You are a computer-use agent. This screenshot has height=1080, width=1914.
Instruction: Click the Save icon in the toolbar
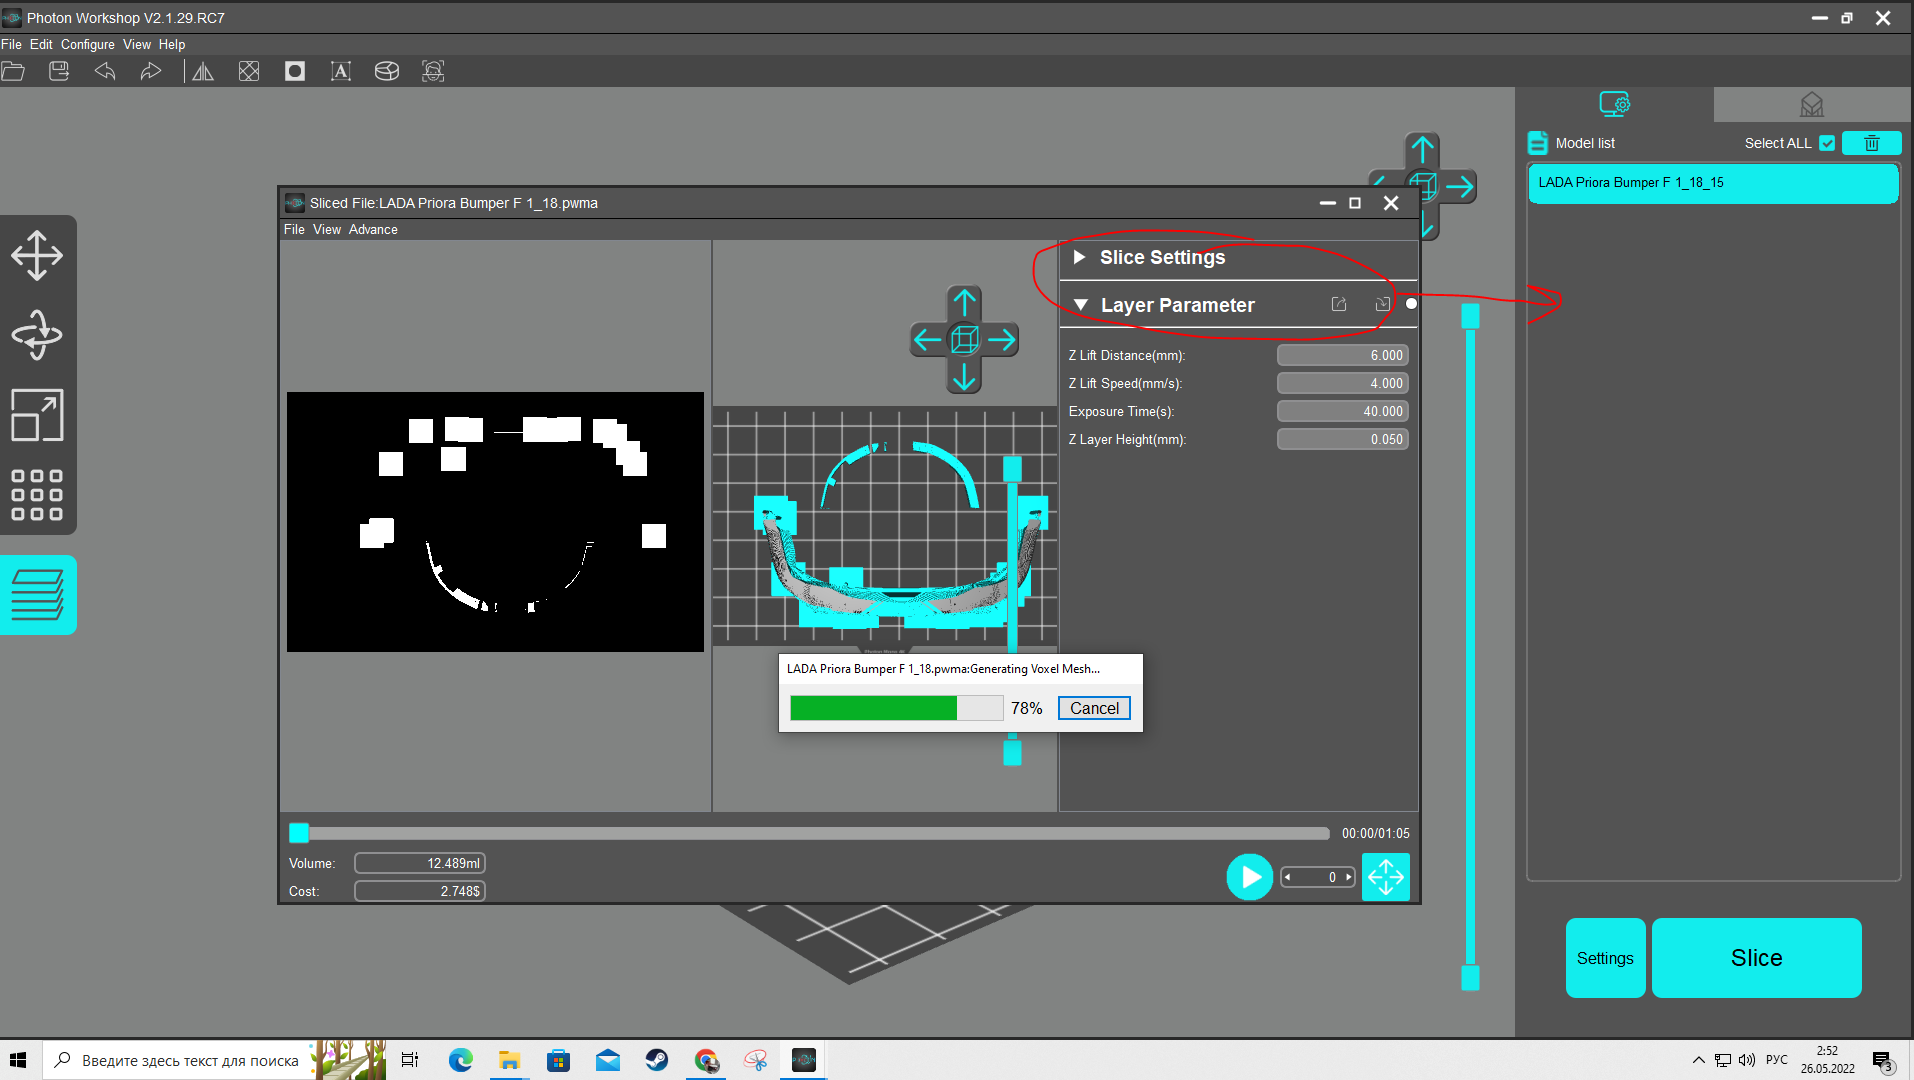59,71
